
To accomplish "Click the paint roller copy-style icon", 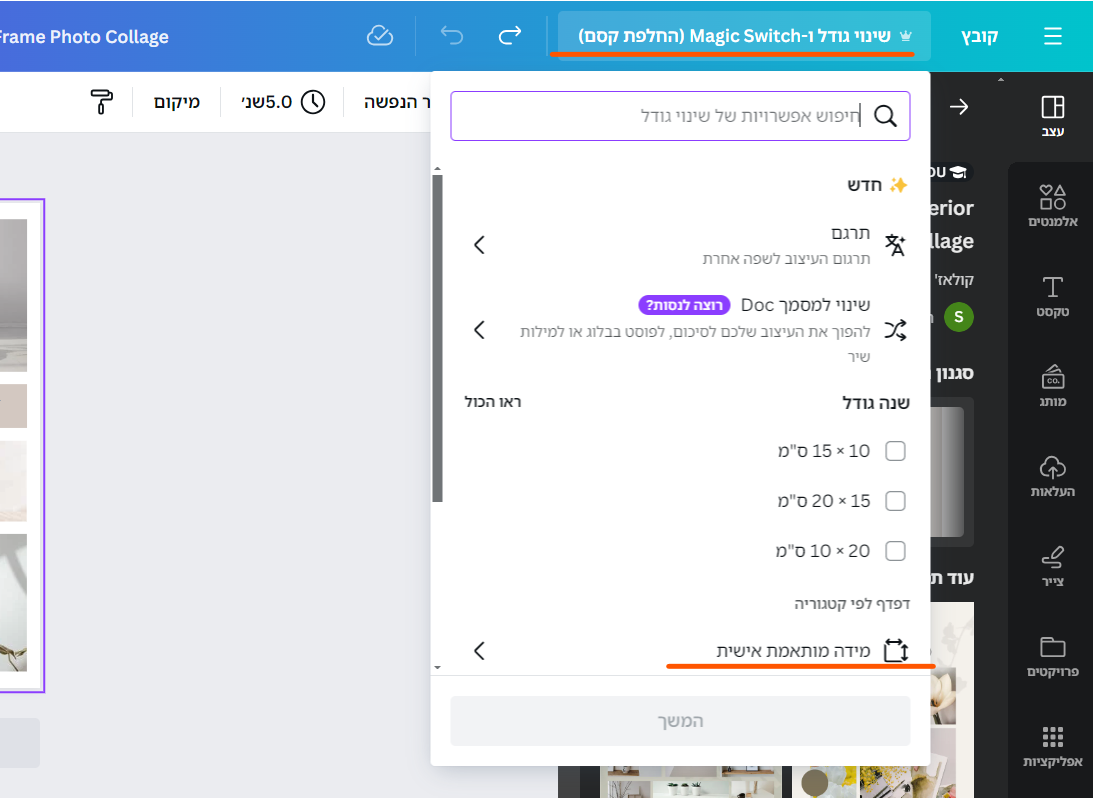I will pyautogui.click(x=102, y=102).
